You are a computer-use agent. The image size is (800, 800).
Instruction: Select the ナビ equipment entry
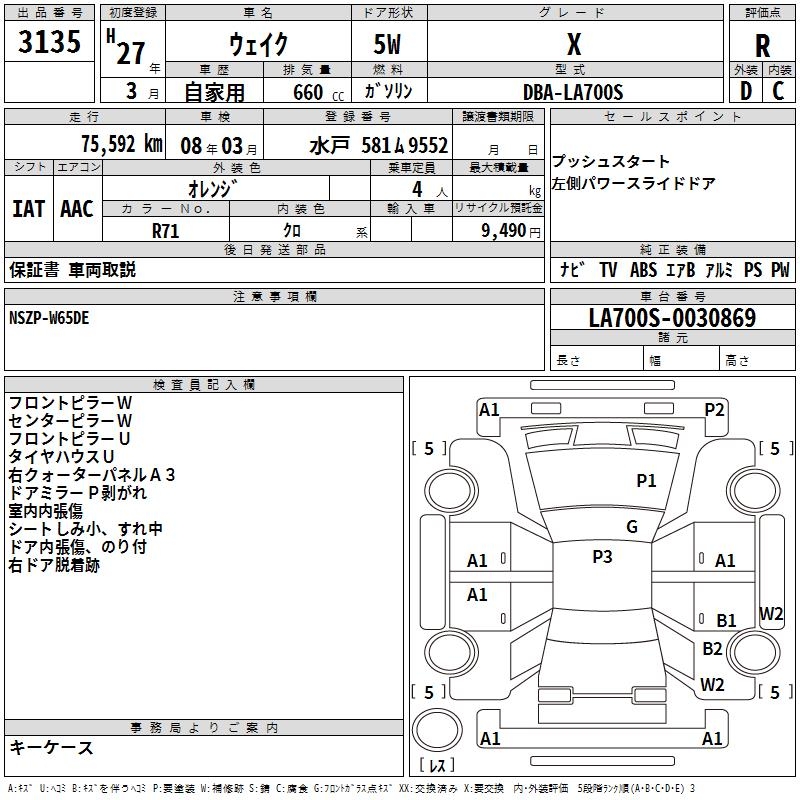(x=572, y=269)
